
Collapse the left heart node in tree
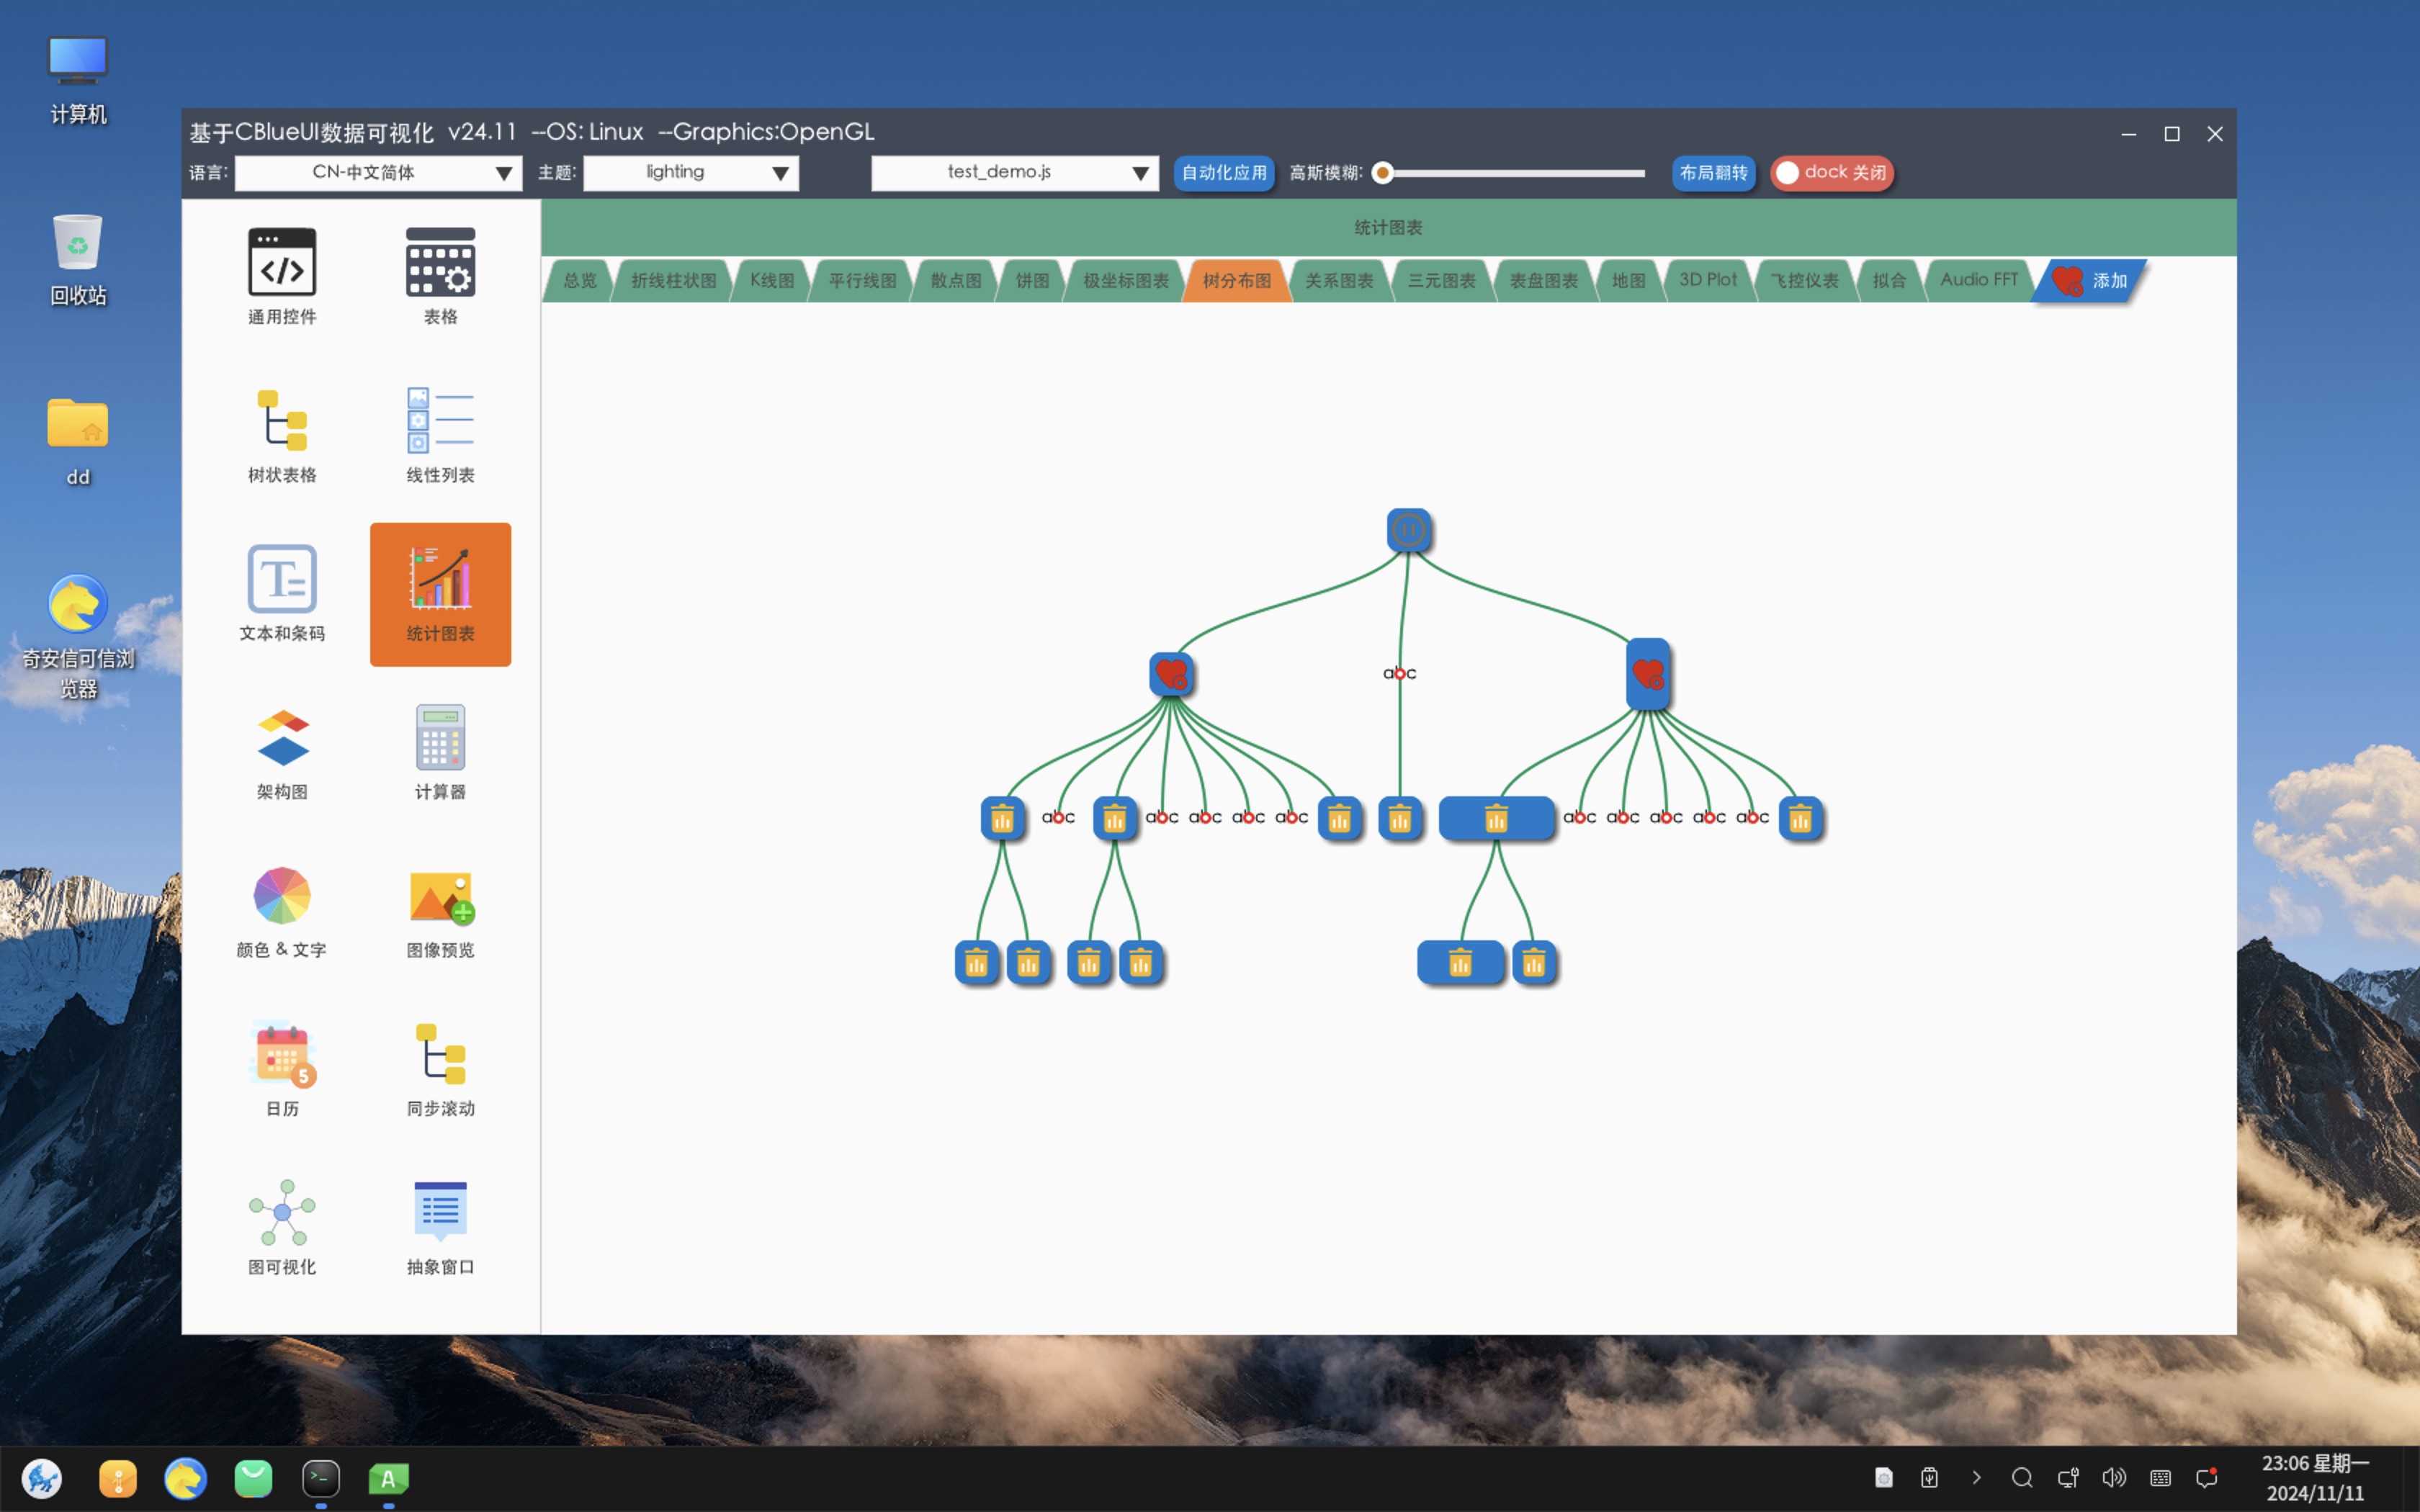1171,674
